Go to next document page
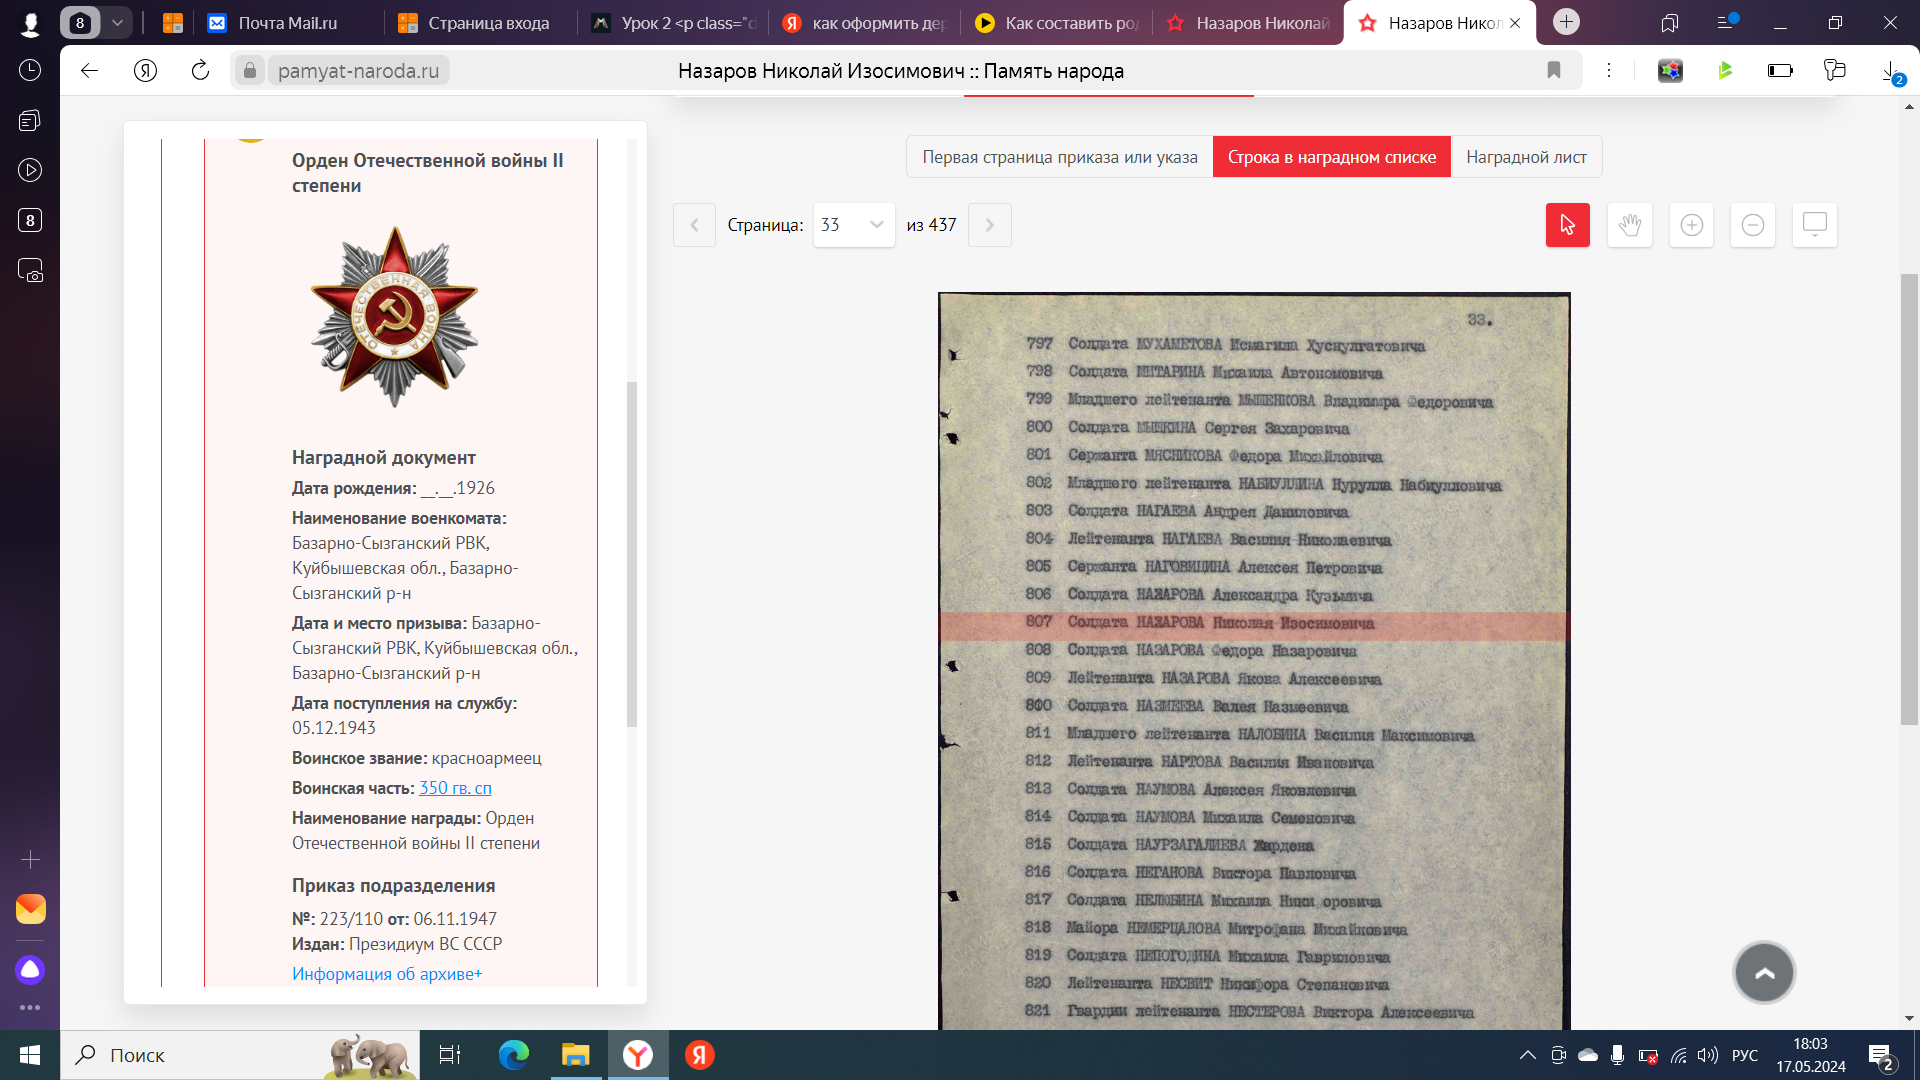Viewport: 1920px width, 1080px height. click(989, 225)
